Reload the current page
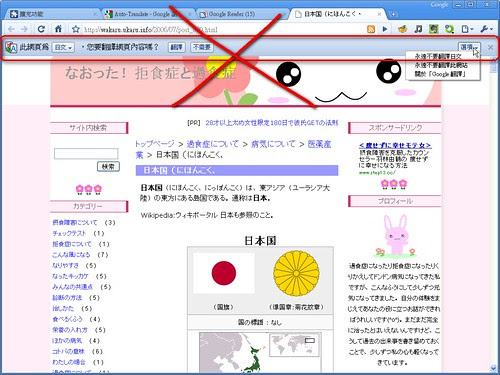 (x=41, y=29)
